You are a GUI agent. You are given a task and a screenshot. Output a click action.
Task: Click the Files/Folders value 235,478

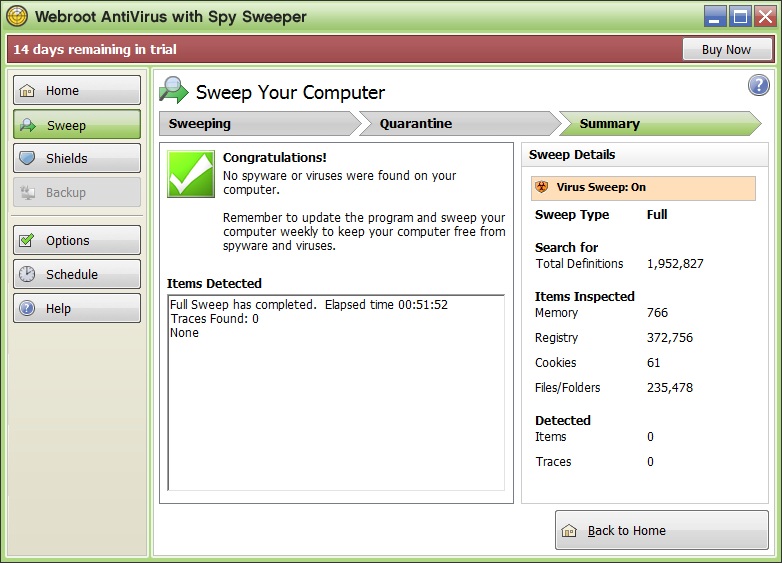click(670, 387)
